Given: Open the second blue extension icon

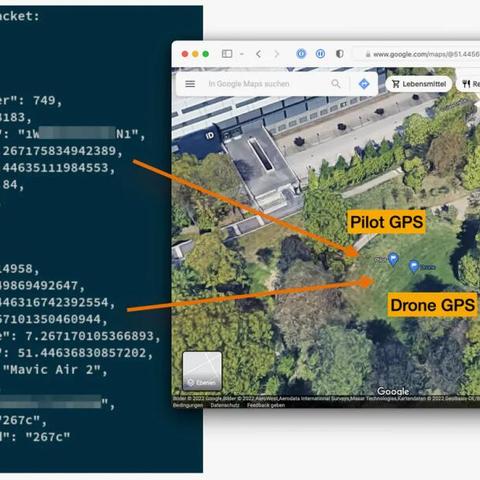Looking at the screenshot, I should [320, 54].
